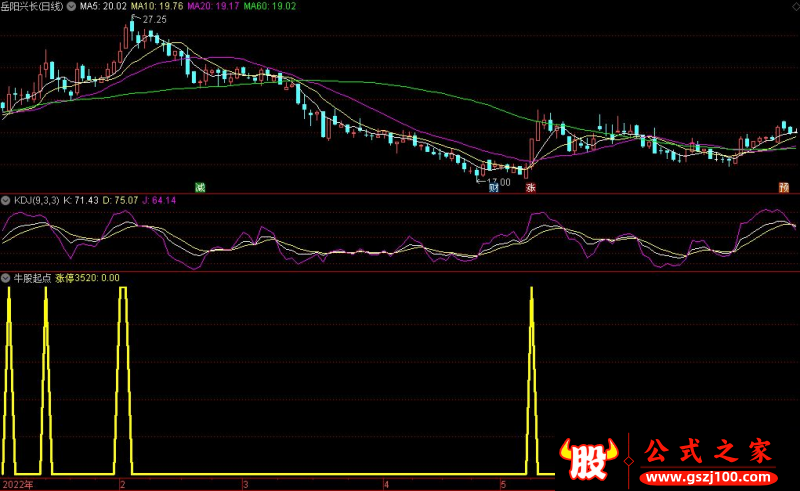Click the 17.00 low price marker
The height and width of the screenshot is (491, 800).
(x=498, y=181)
